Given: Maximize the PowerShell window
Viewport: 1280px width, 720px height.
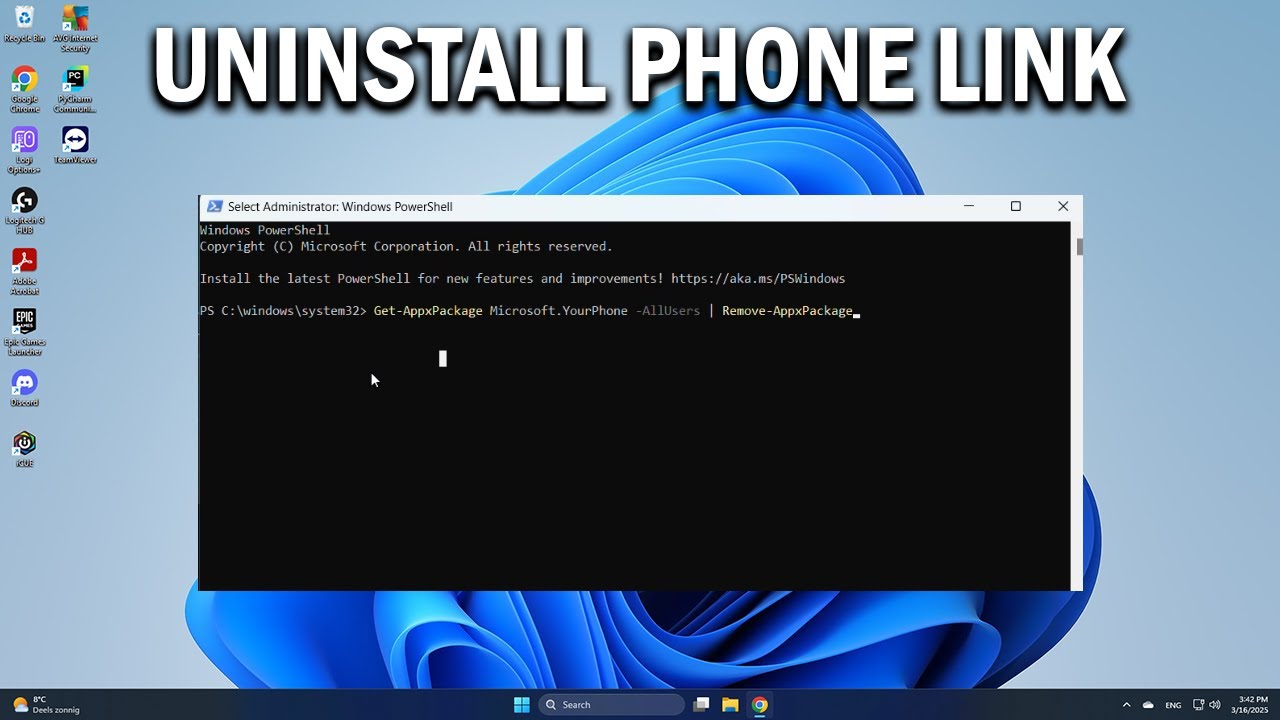Looking at the screenshot, I should point(1016,206).
